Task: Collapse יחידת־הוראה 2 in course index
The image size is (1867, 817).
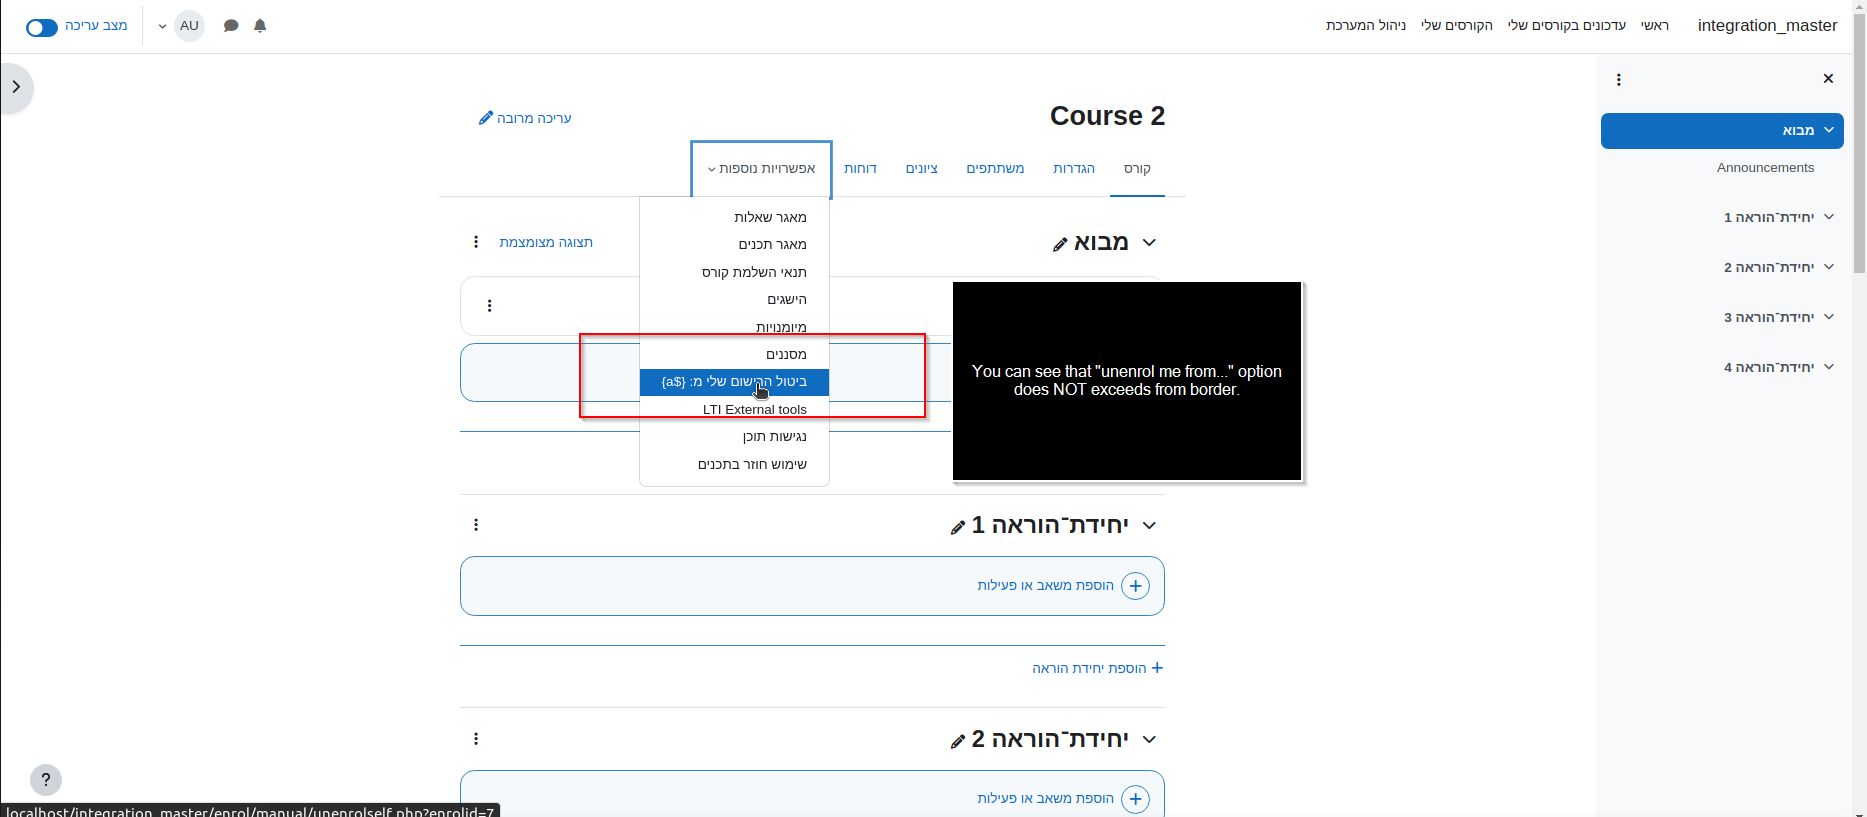Action: coord(1829,267)
